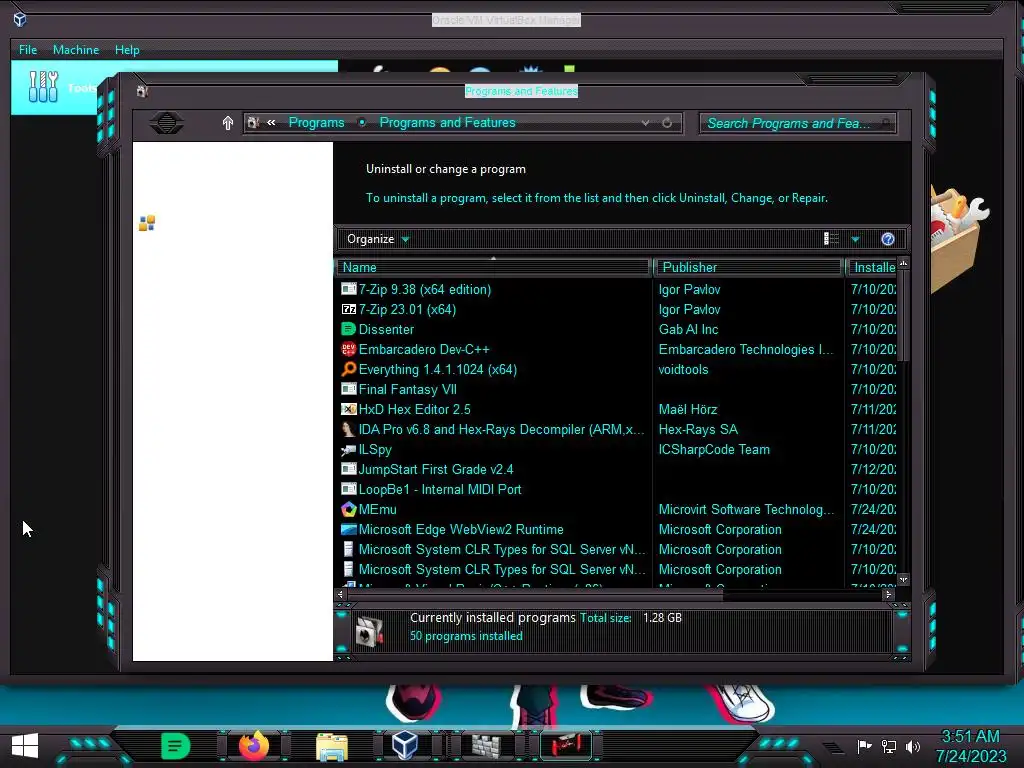Click '50 programs installed' status text

click(466, 636)
